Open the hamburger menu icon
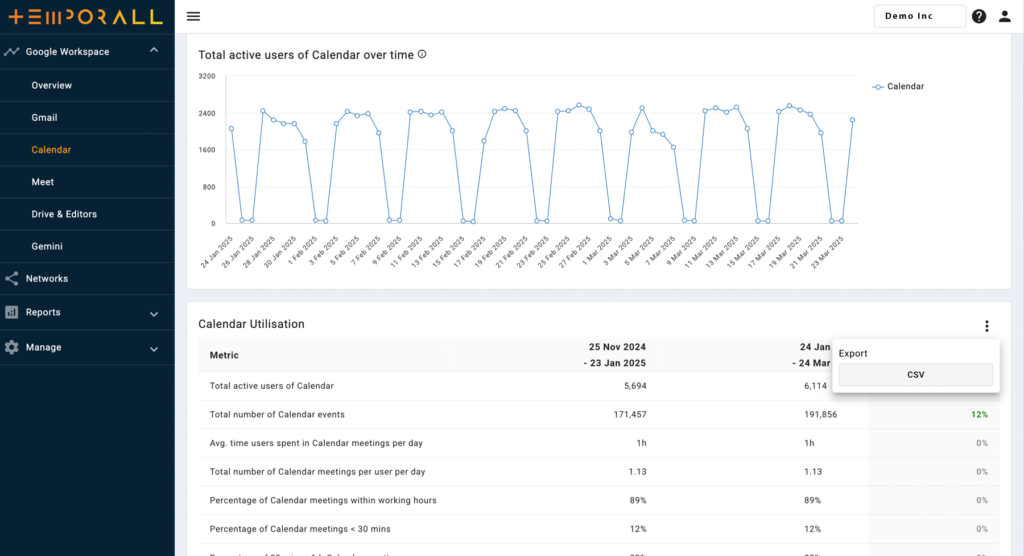This screenshot has width=1024, height=556. tap(193, 16)
